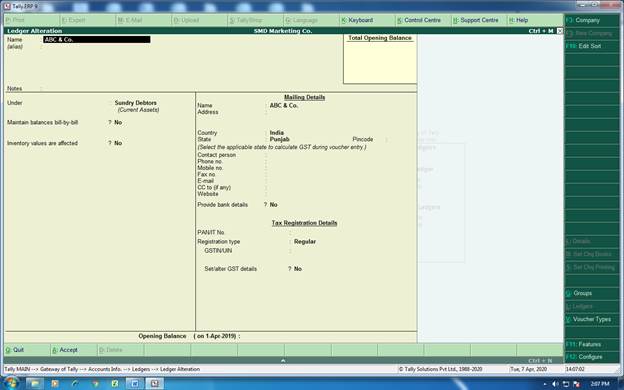Expand the bottom panel up-arrow
Viewport: 624px width, 390px height.
283,360
